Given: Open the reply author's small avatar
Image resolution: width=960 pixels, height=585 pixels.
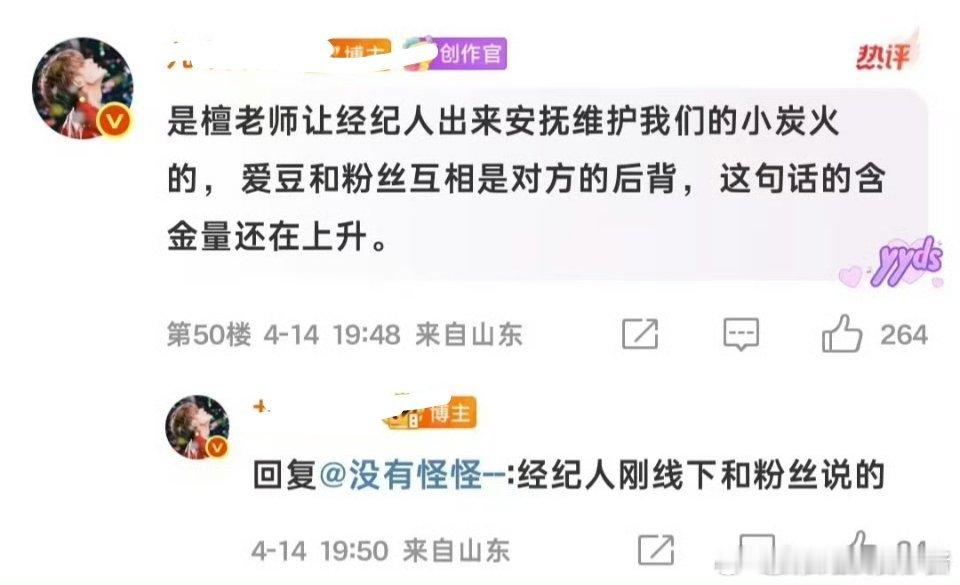Looking at the screenshot, I should (197, 427).
